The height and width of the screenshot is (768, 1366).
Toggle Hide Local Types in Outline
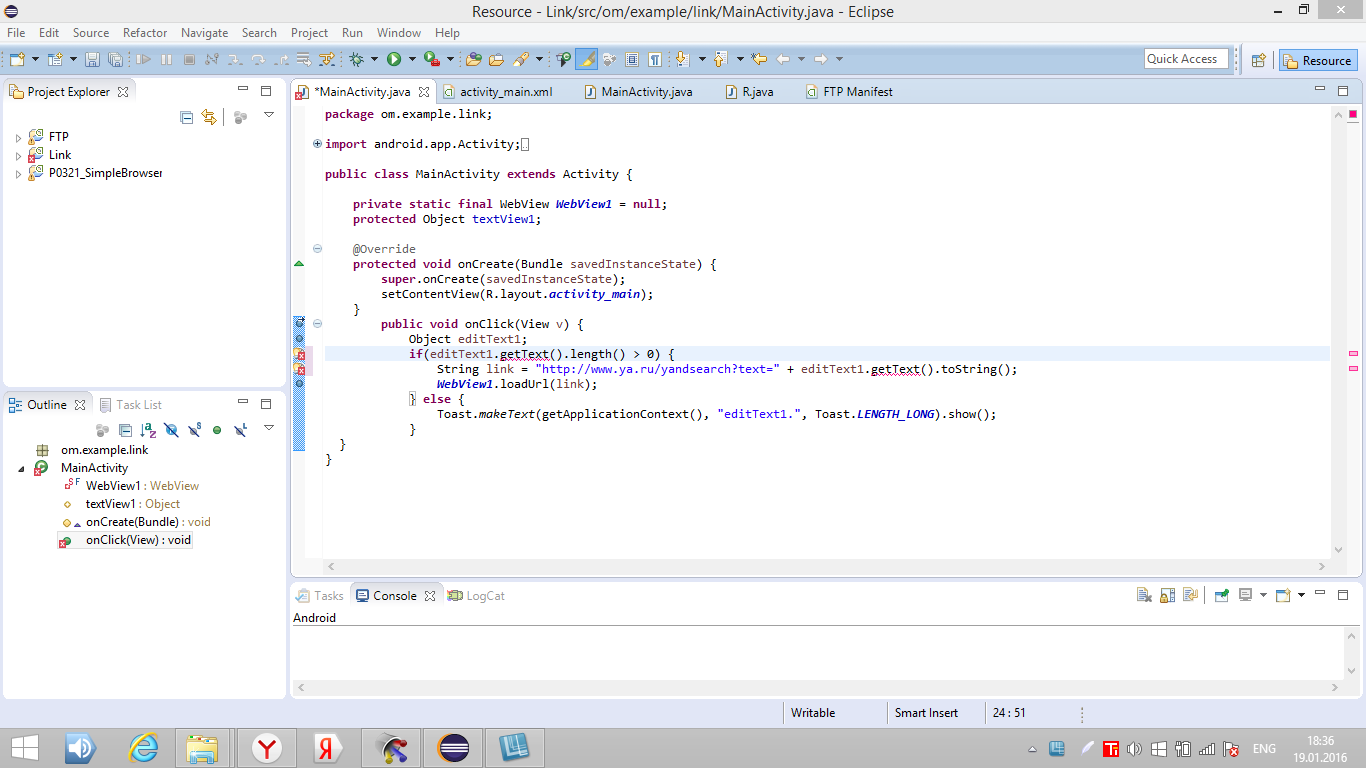[x=240, y=430]
